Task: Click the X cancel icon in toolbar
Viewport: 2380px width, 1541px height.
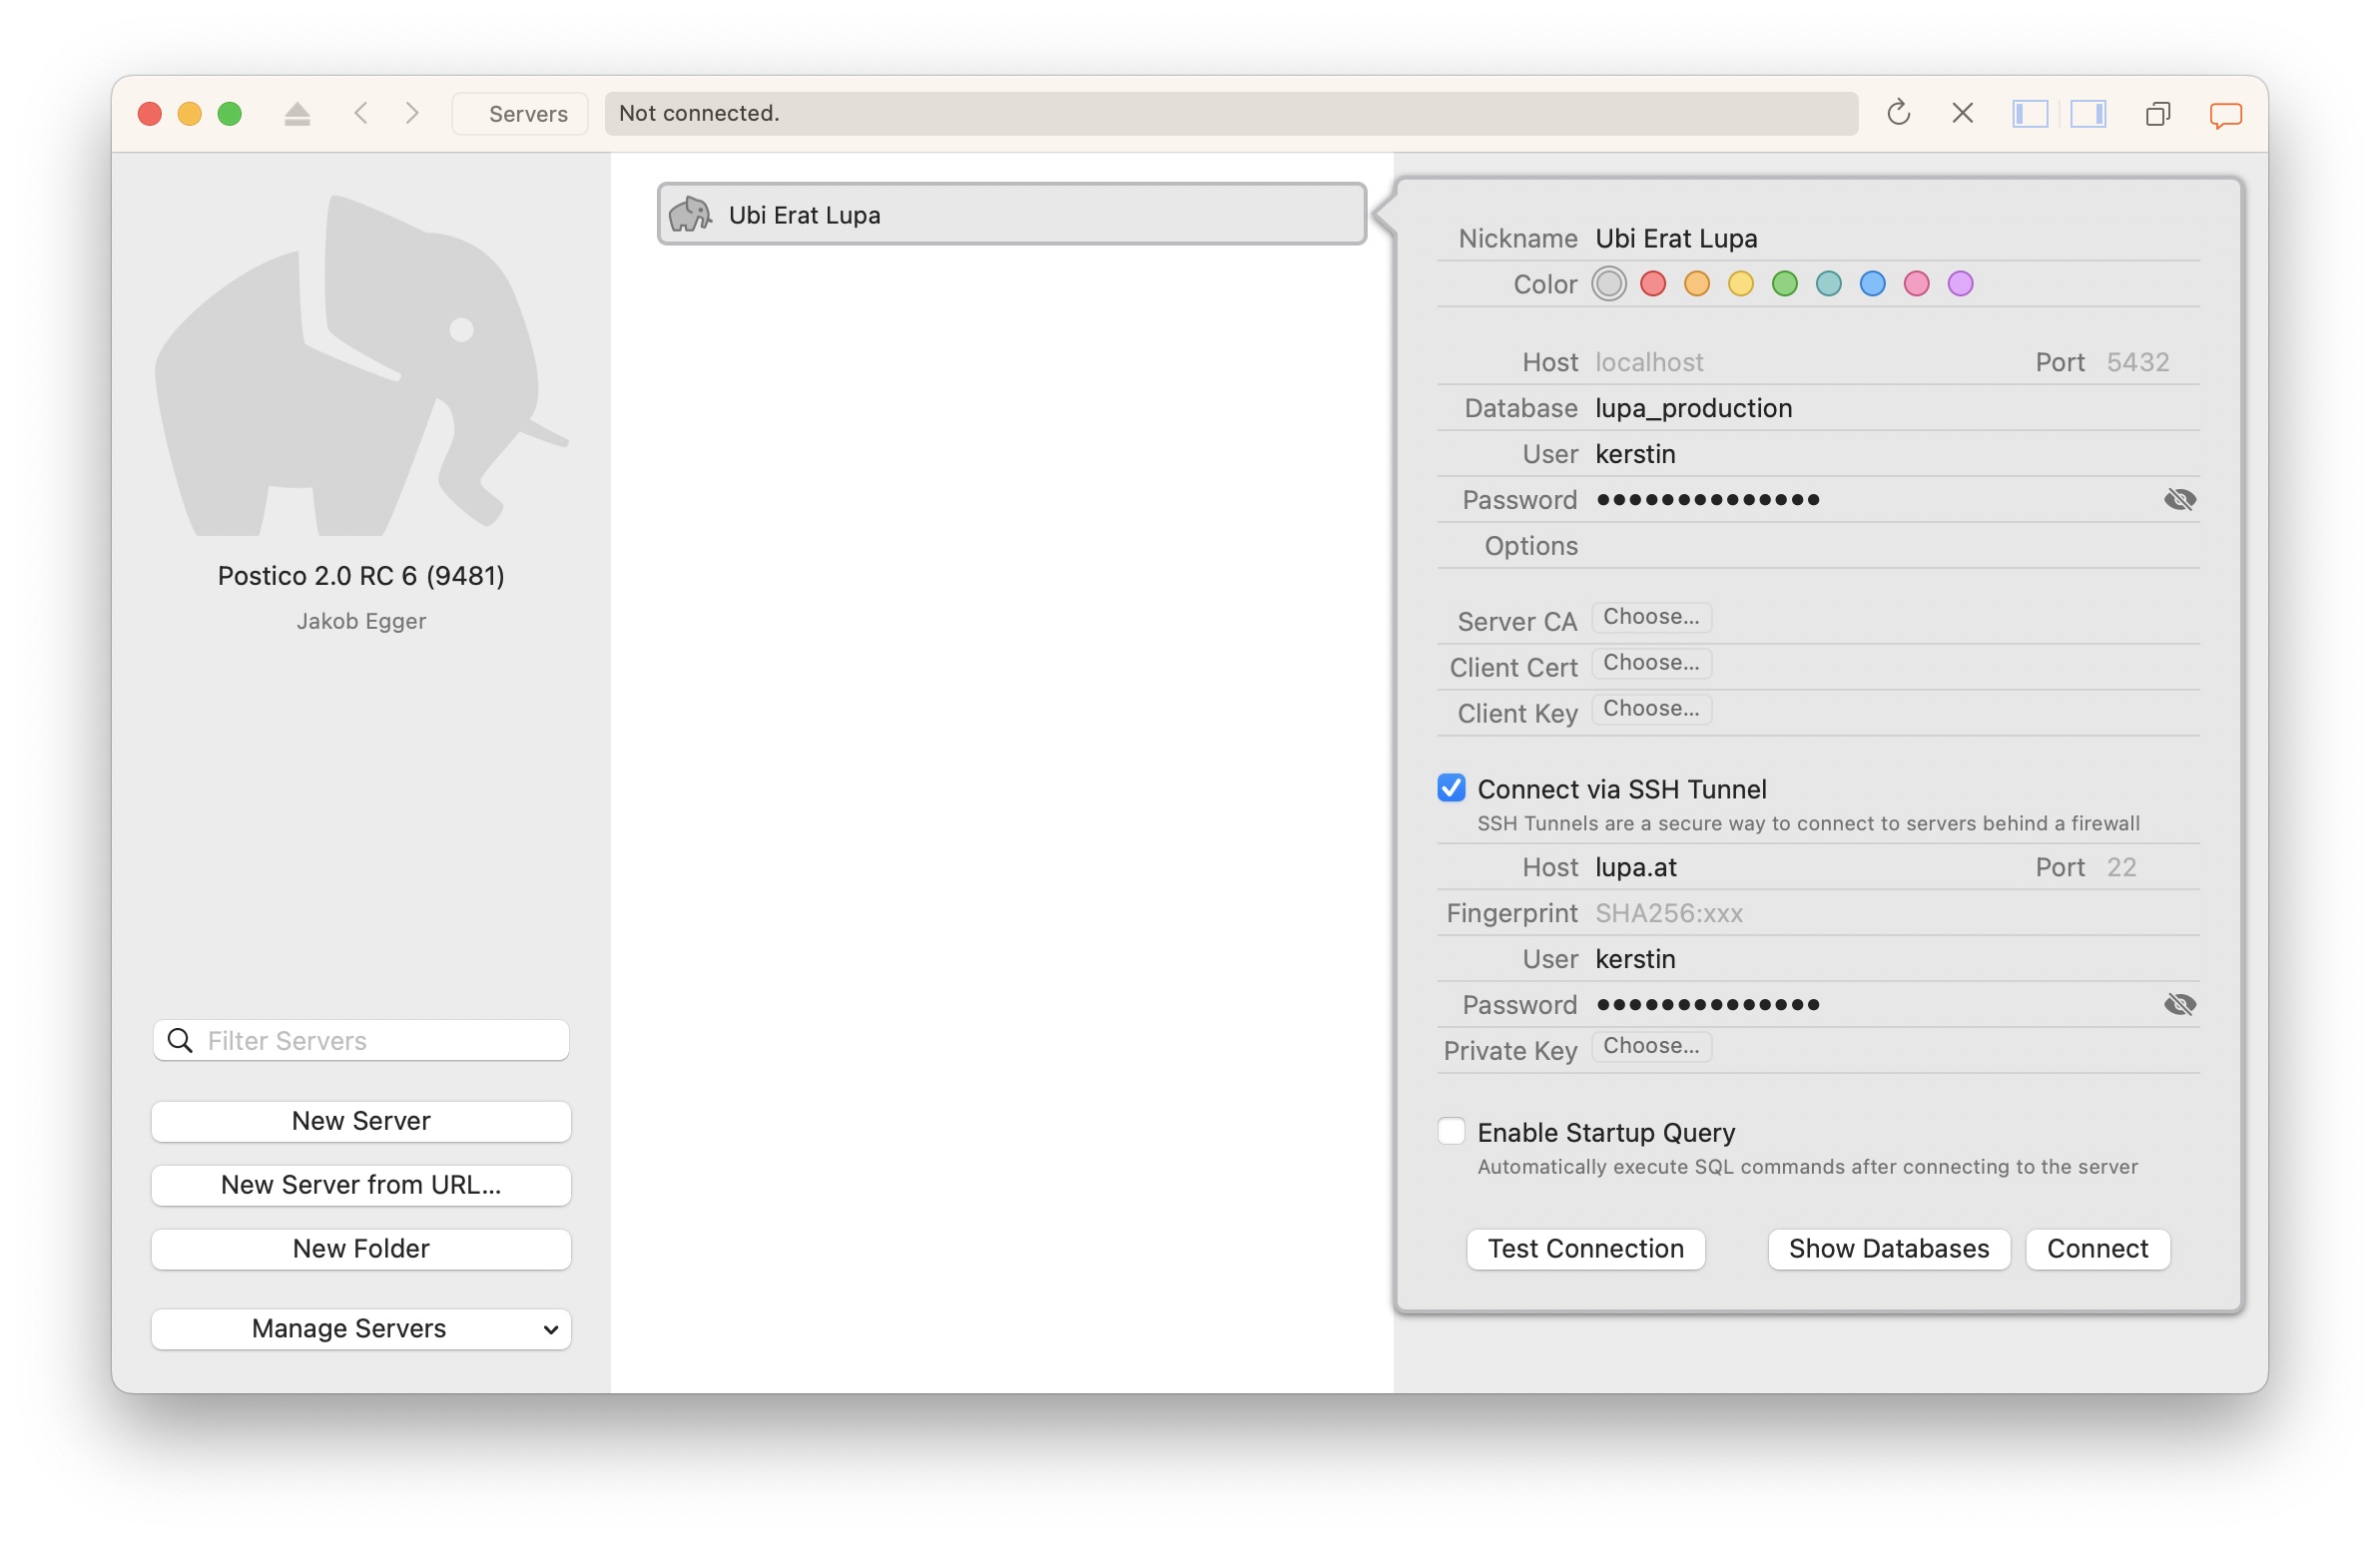Action: click(1962, 114)
